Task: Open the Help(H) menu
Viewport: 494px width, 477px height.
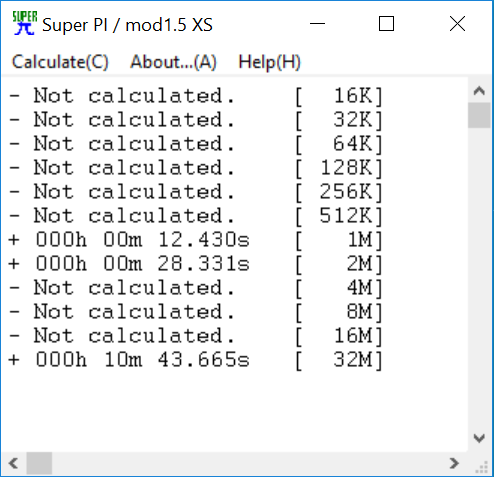Action: click(269, 62)
